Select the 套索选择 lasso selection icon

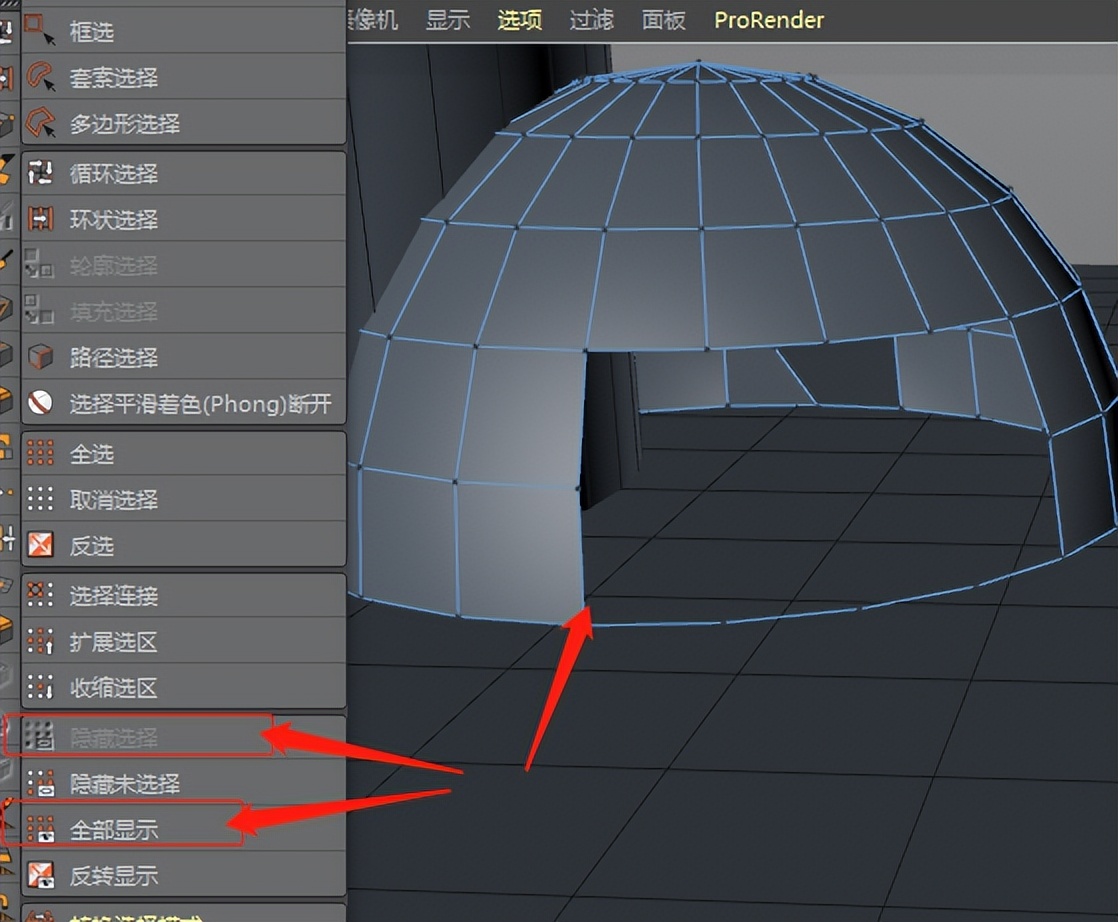coord(42,77)
